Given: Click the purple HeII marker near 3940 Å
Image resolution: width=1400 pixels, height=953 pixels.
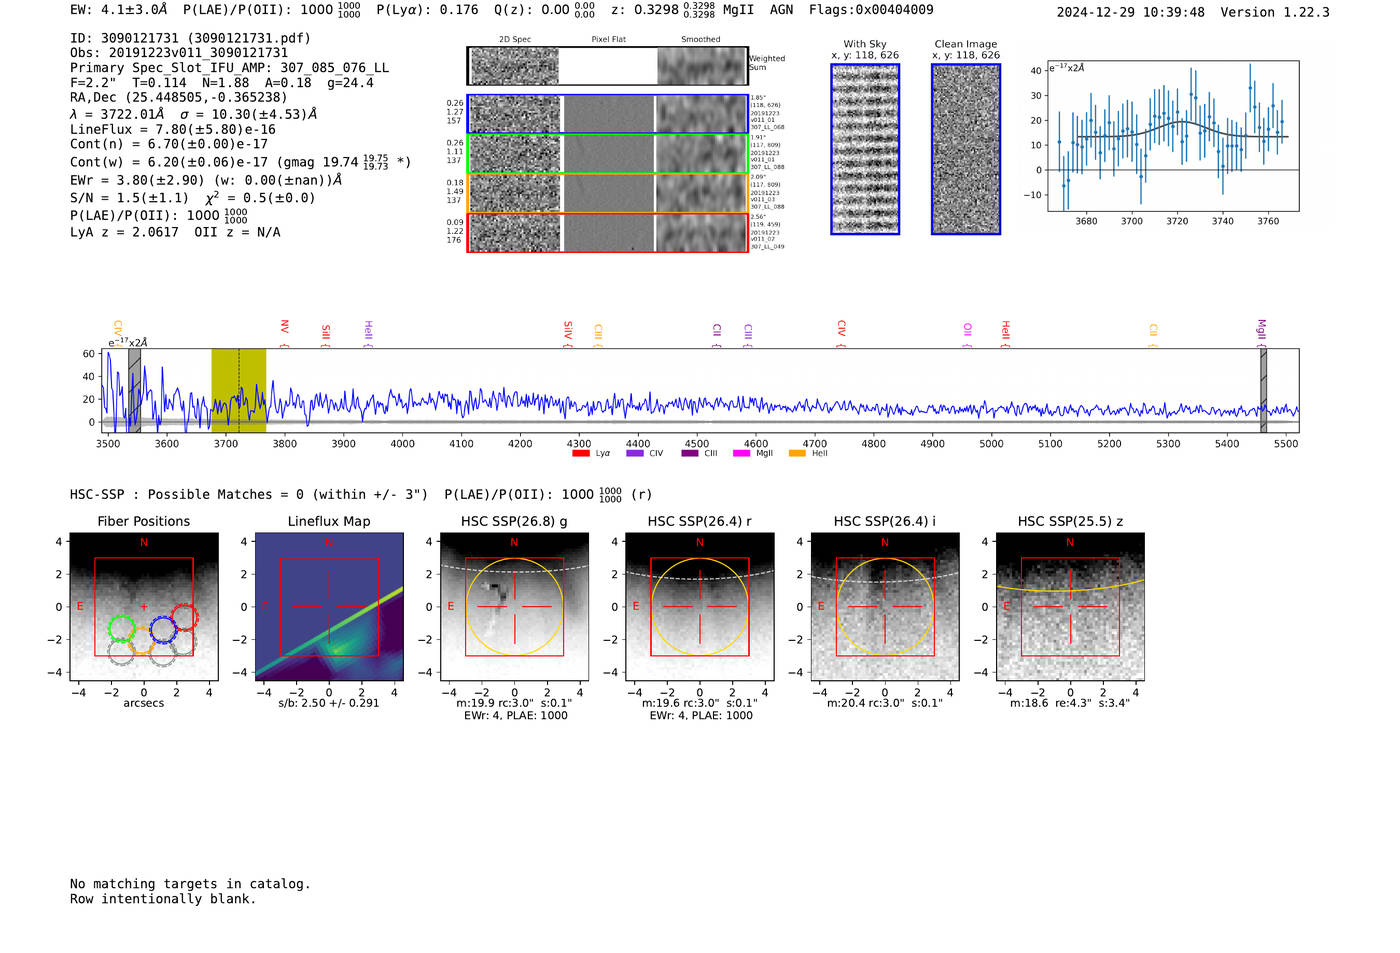Looking at the screenshot, I should click(368, 334).
